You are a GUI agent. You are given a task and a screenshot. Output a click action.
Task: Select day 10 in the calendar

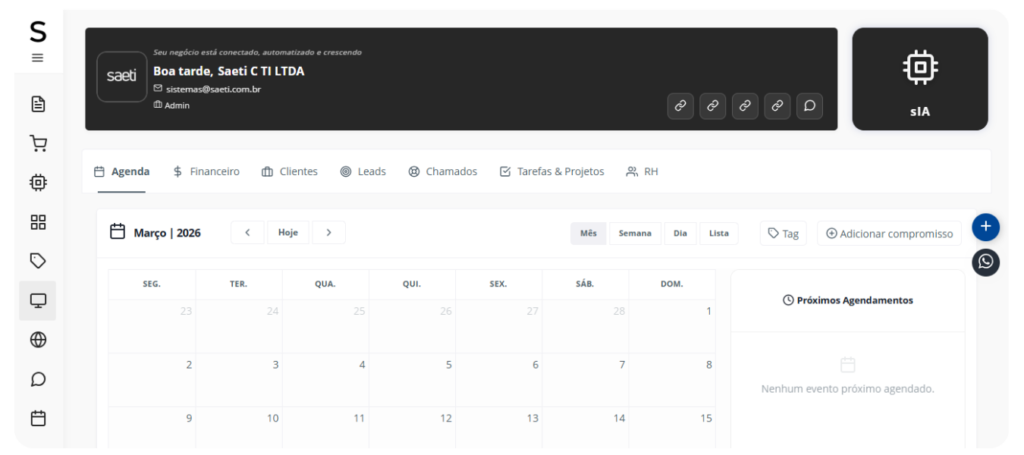click(272, 418)
